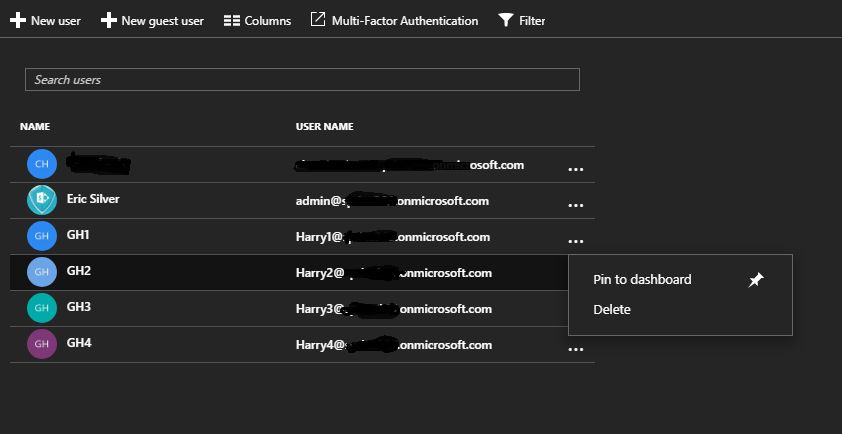Click the Harry3@ email address
The width and height of the screenshot is (842, 434).
click(394, 309)
